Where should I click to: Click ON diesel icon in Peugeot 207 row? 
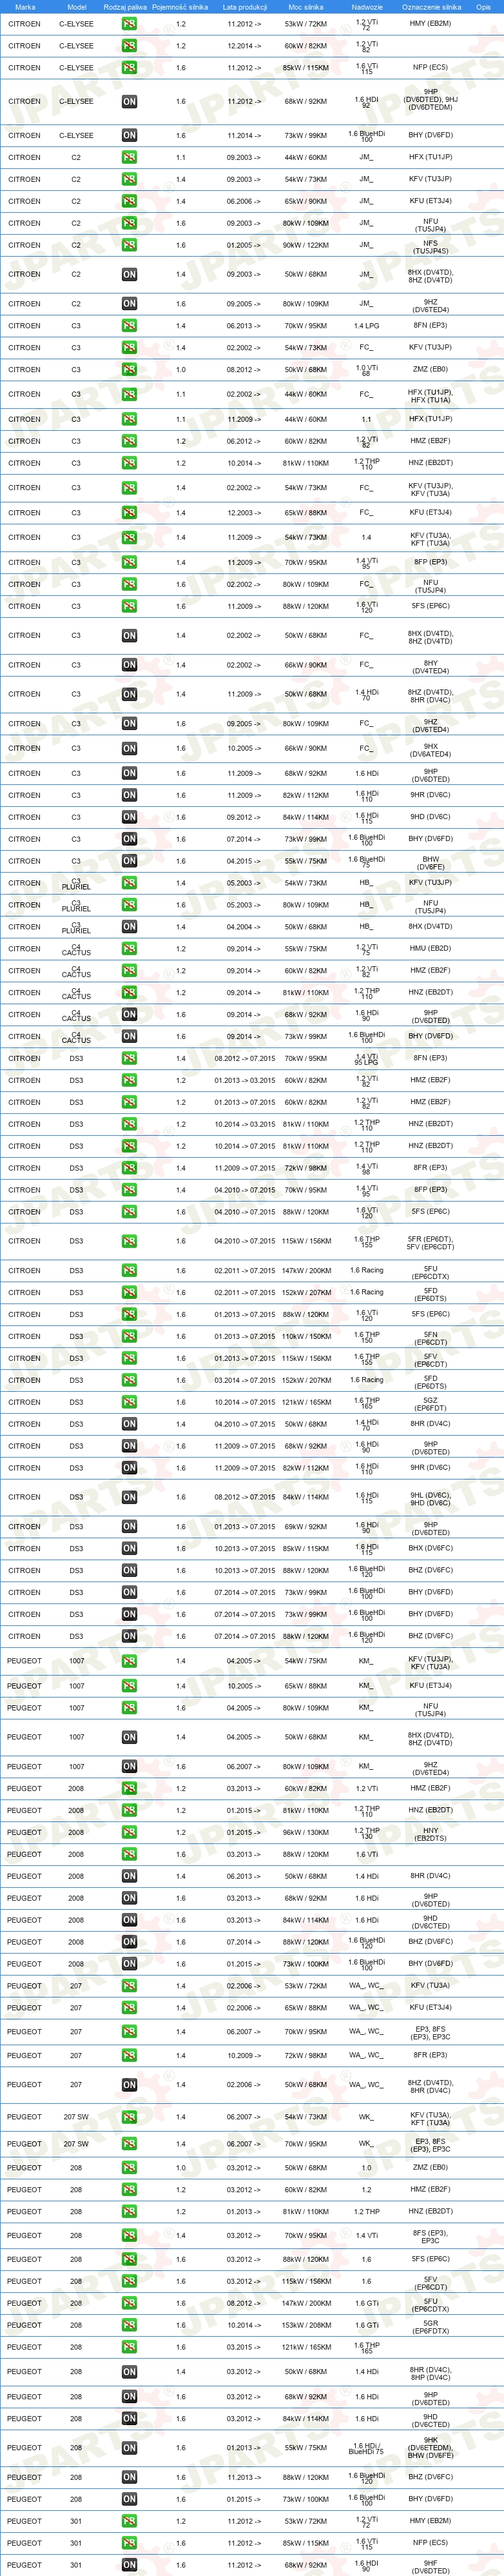pyautogui.click(x=129, y=2084)
